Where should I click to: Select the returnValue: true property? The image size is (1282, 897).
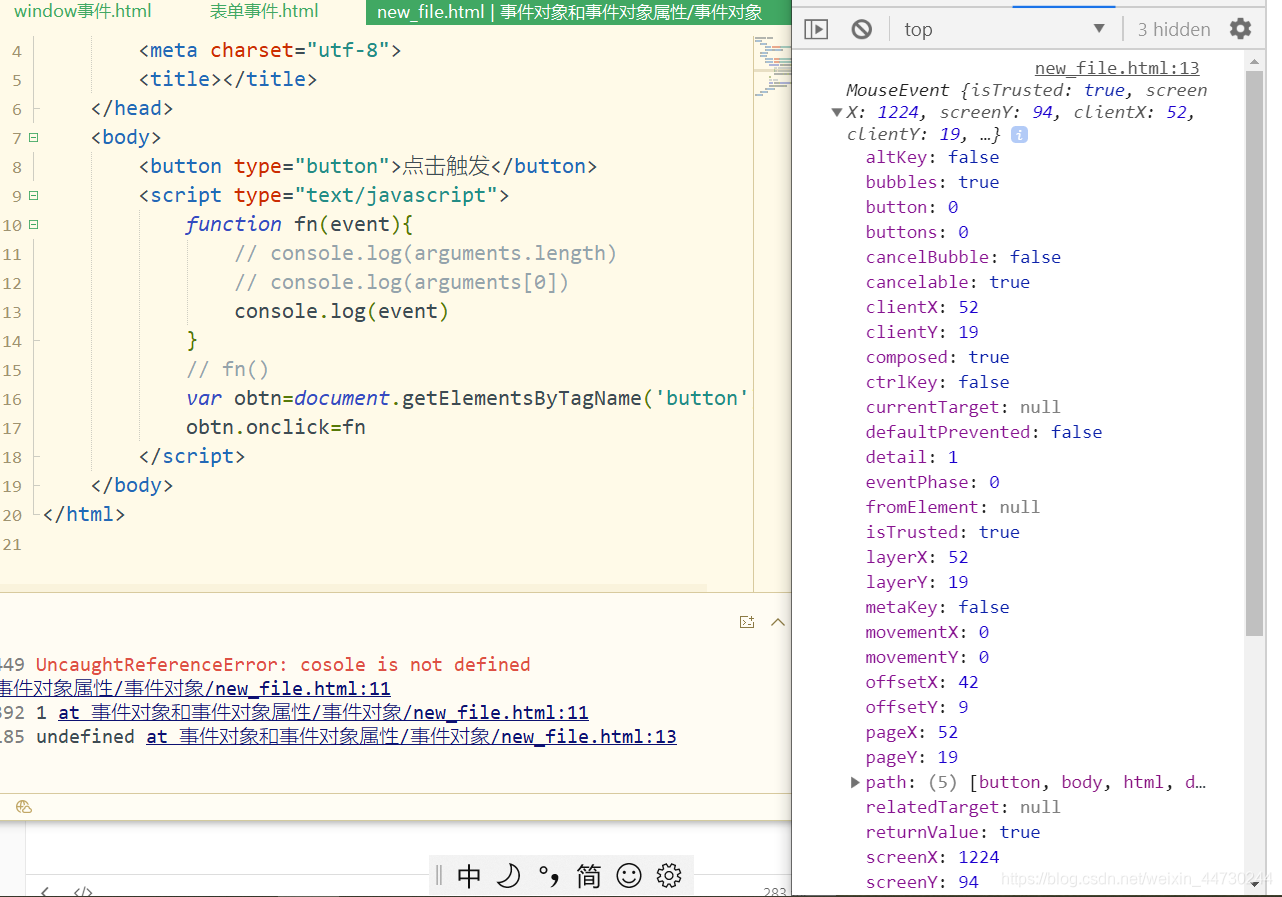click(x=953, y=832)
